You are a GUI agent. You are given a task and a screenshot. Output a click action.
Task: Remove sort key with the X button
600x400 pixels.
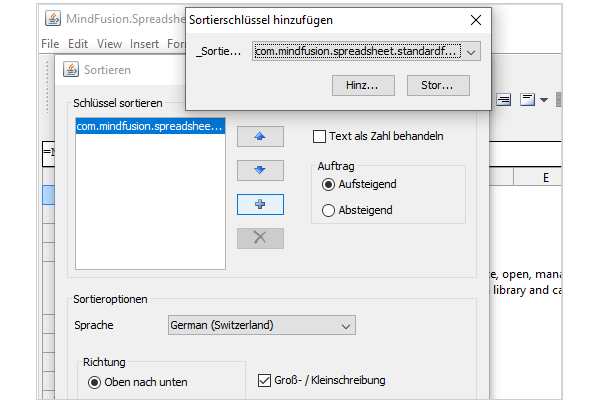(x=260, y=238)
